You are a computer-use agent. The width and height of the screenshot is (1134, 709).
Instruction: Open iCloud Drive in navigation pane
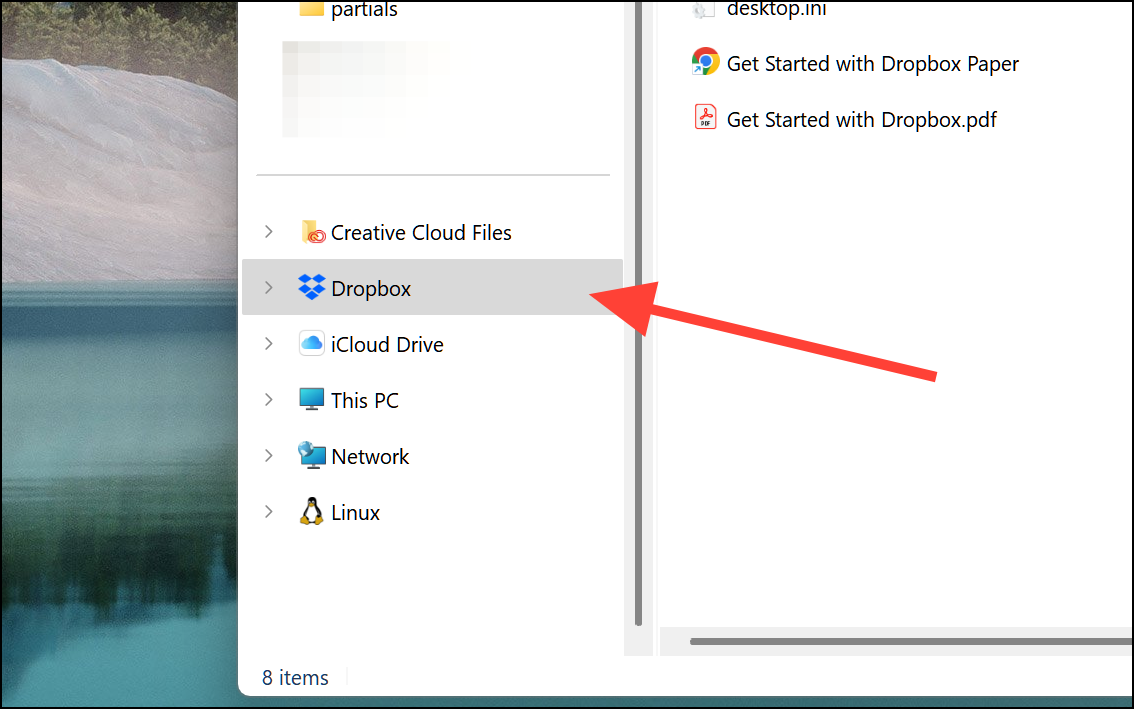[387, 344]
